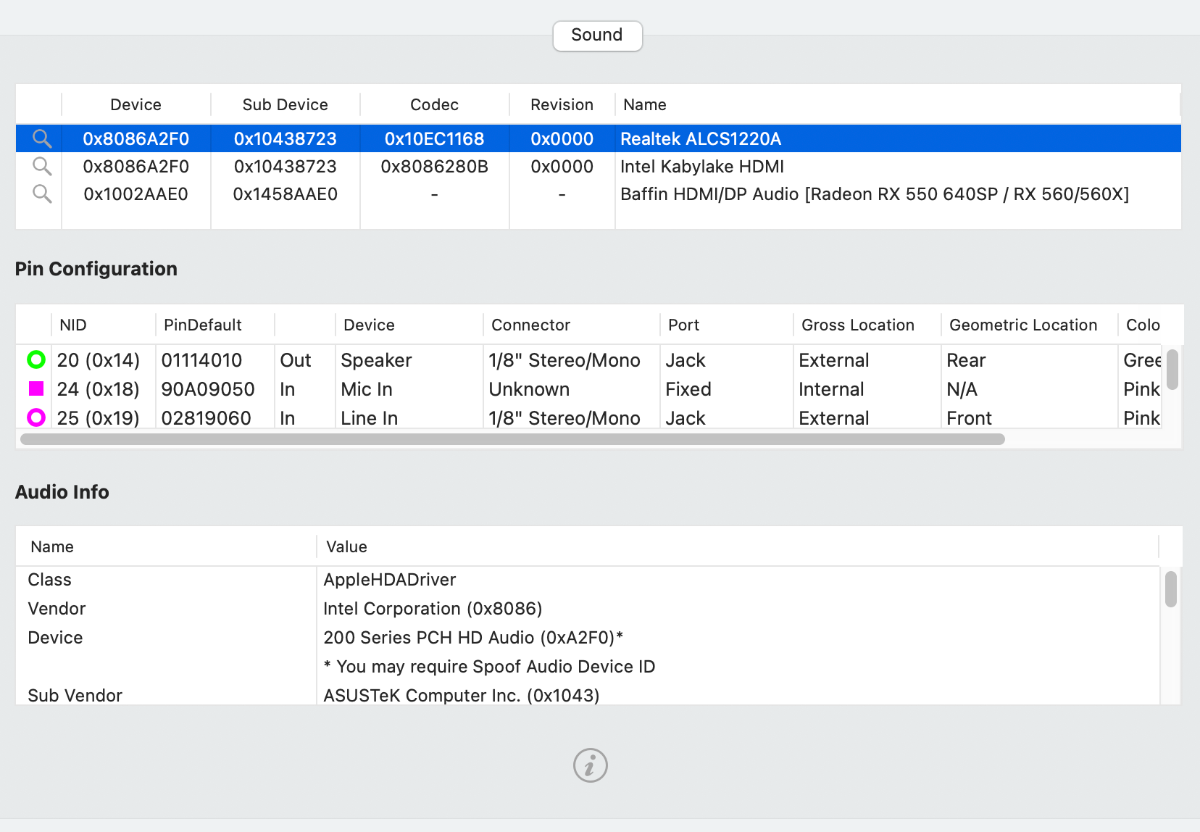Click magnifier icon beside Intel Kabylake HDMI
This screenshot has width=1200, height=832.
point(42,166)
